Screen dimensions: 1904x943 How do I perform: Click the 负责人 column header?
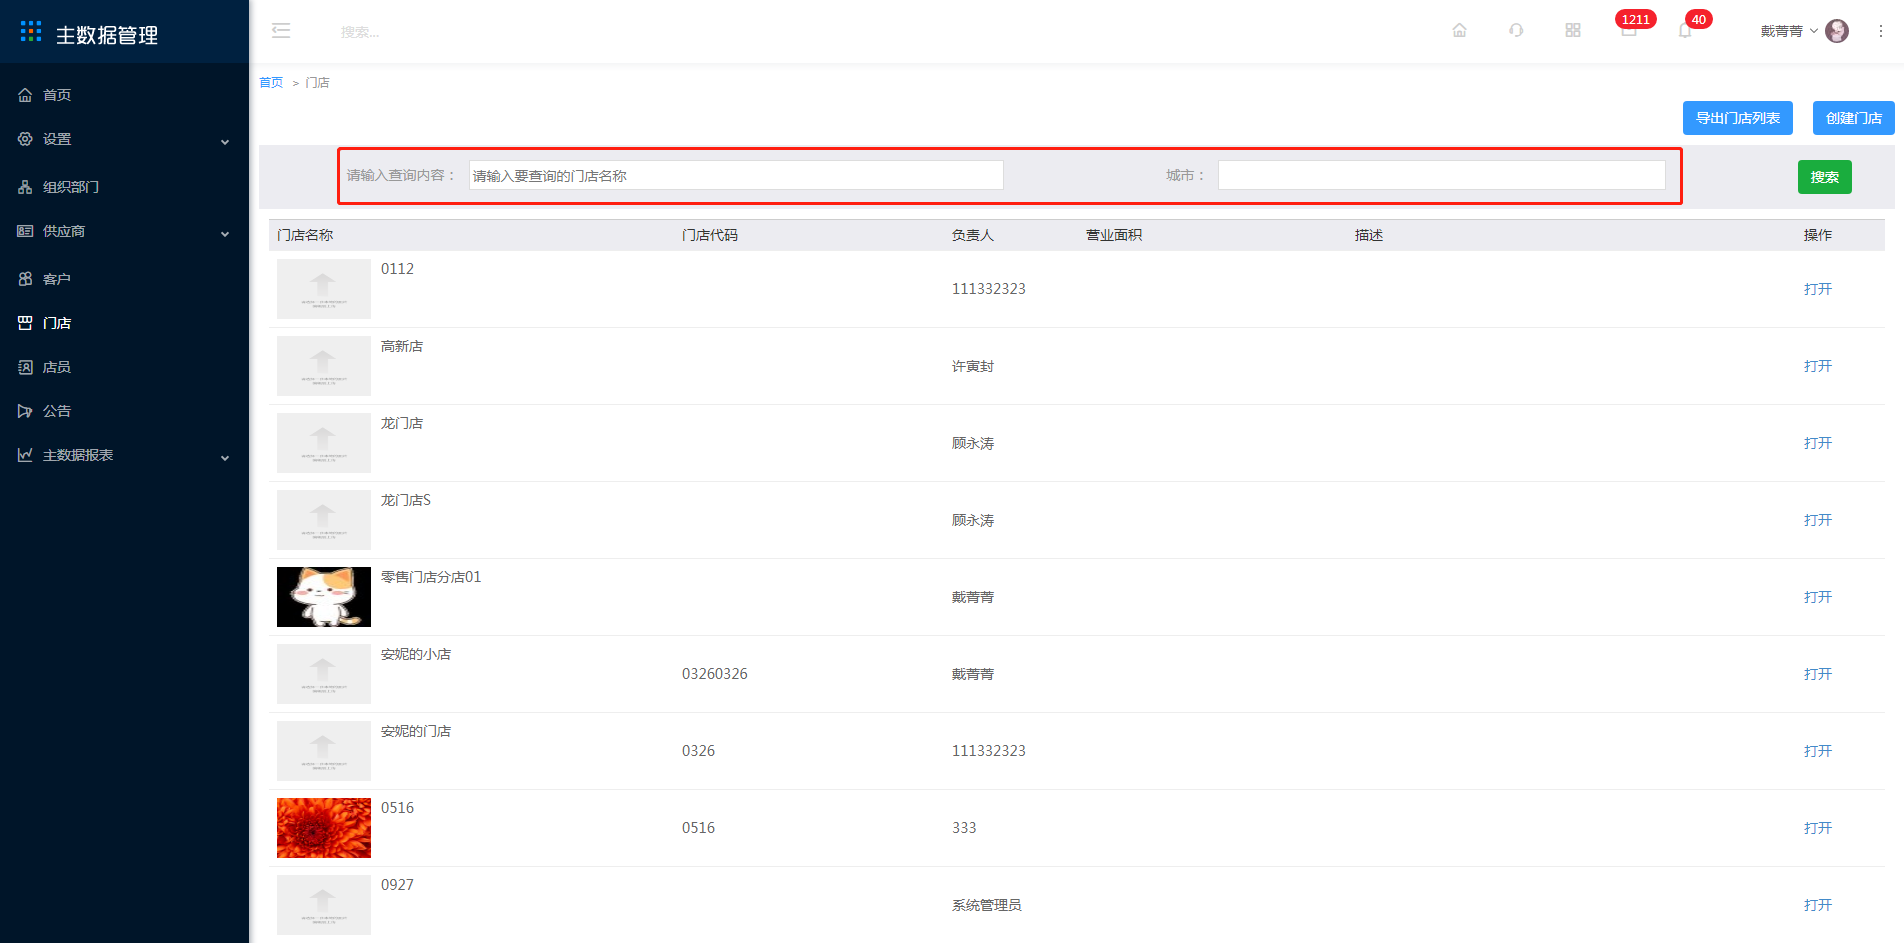tap(973, 235)
